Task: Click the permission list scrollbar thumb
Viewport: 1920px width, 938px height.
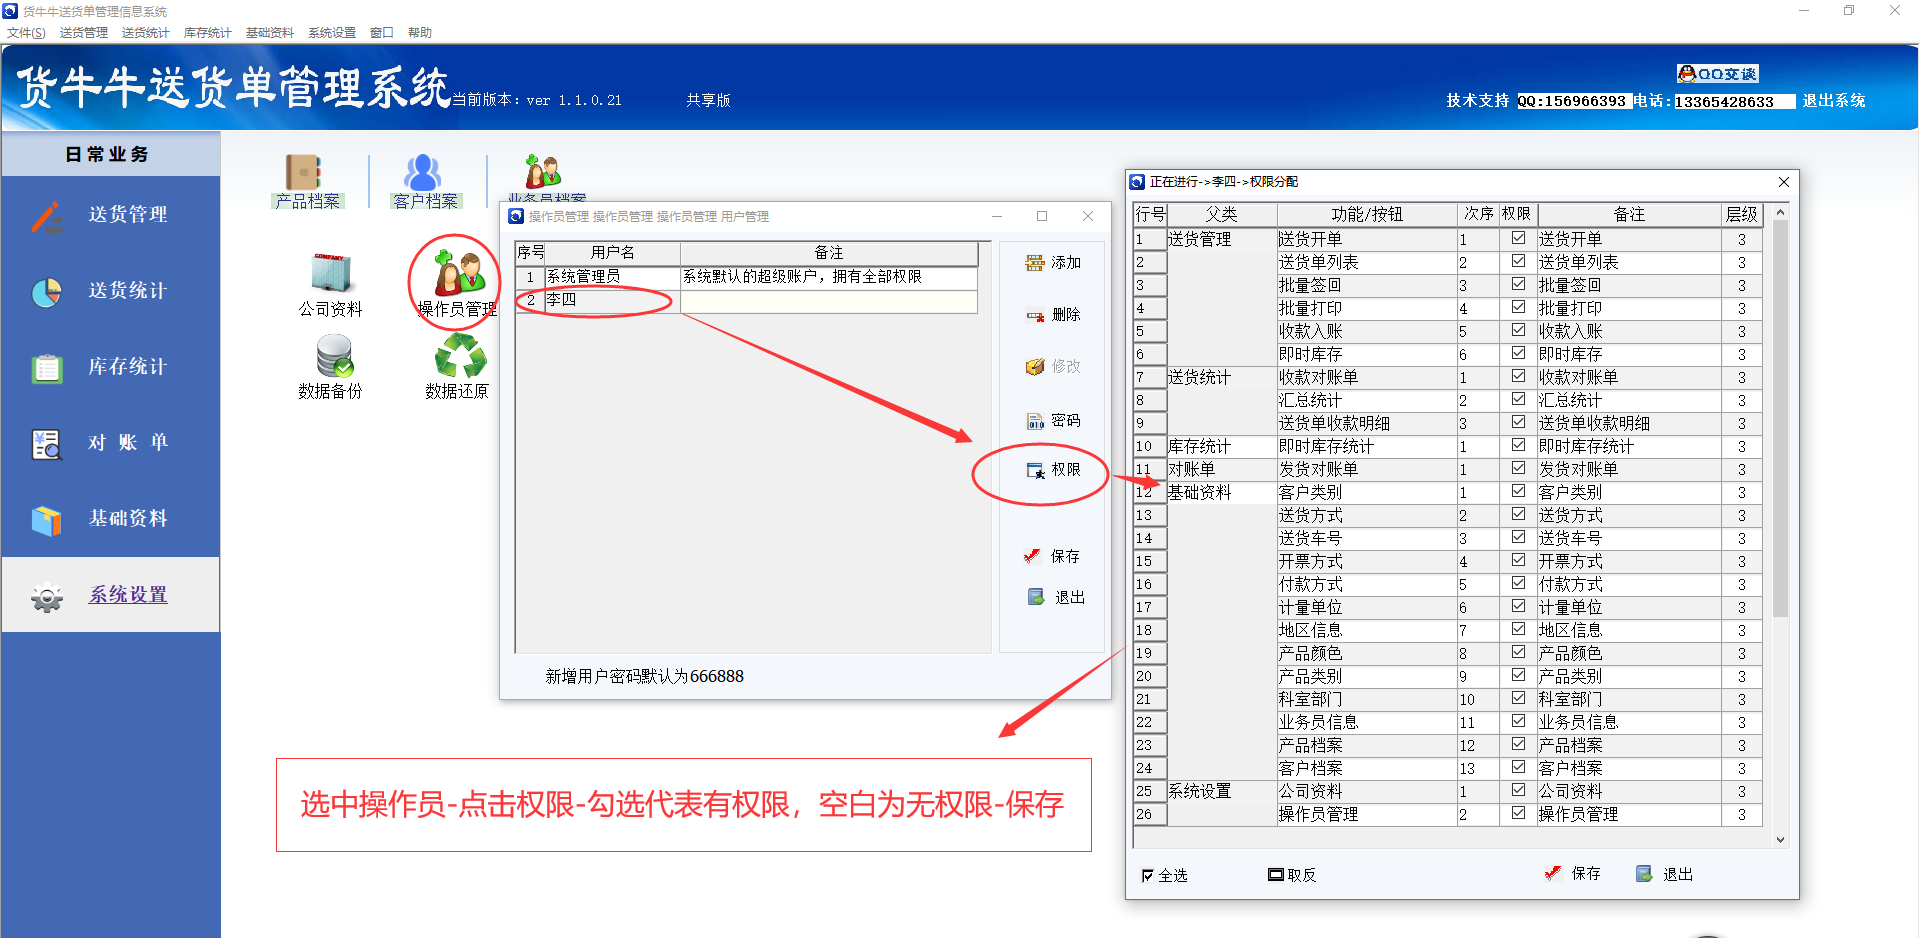Action: (1780, 418)
